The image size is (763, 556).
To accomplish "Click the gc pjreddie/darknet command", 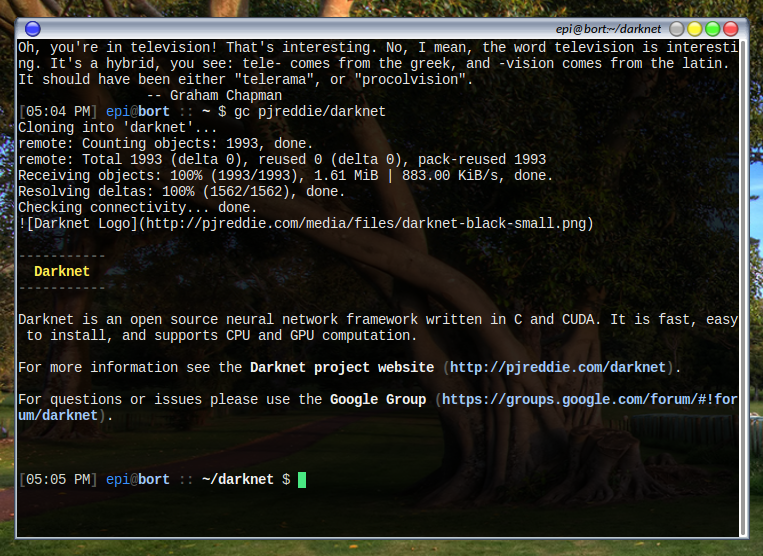I will 309,111.
